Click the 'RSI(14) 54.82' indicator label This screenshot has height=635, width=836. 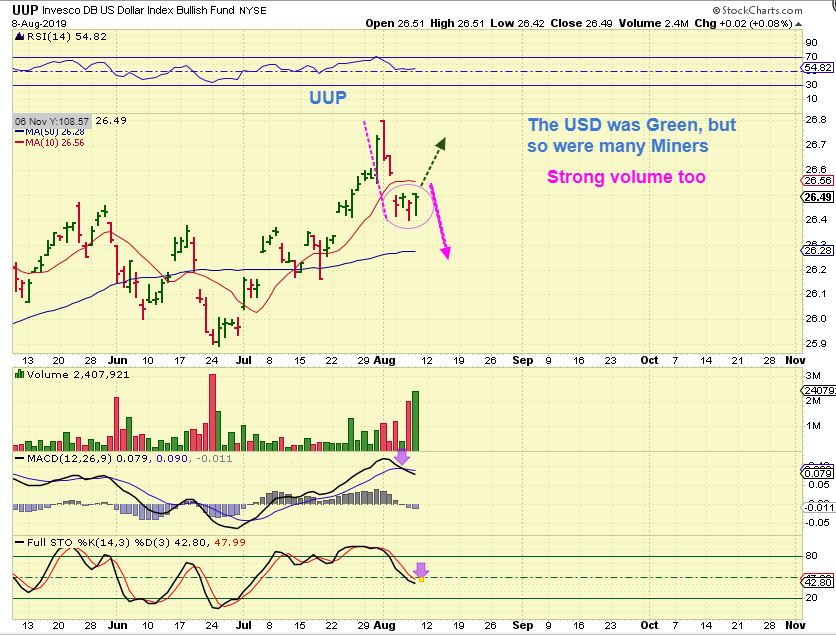click(x=66, y=36)
